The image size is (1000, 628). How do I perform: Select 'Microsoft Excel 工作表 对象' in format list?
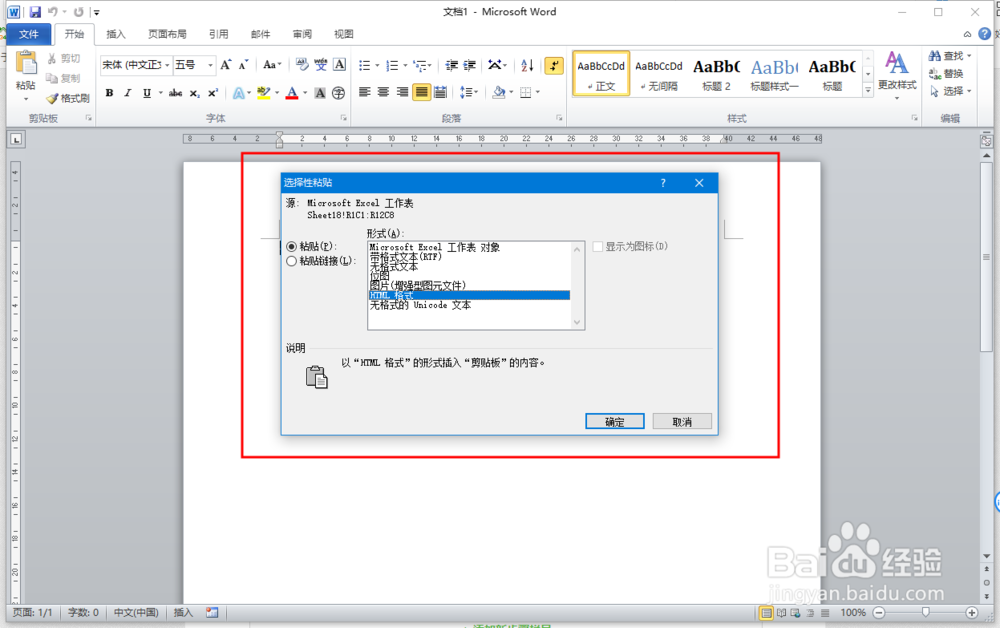pyautogui.click(x=469, y=247)
